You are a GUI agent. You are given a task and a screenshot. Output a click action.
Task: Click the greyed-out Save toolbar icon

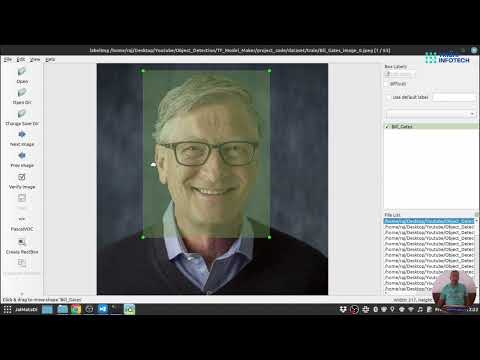(22, 198)
